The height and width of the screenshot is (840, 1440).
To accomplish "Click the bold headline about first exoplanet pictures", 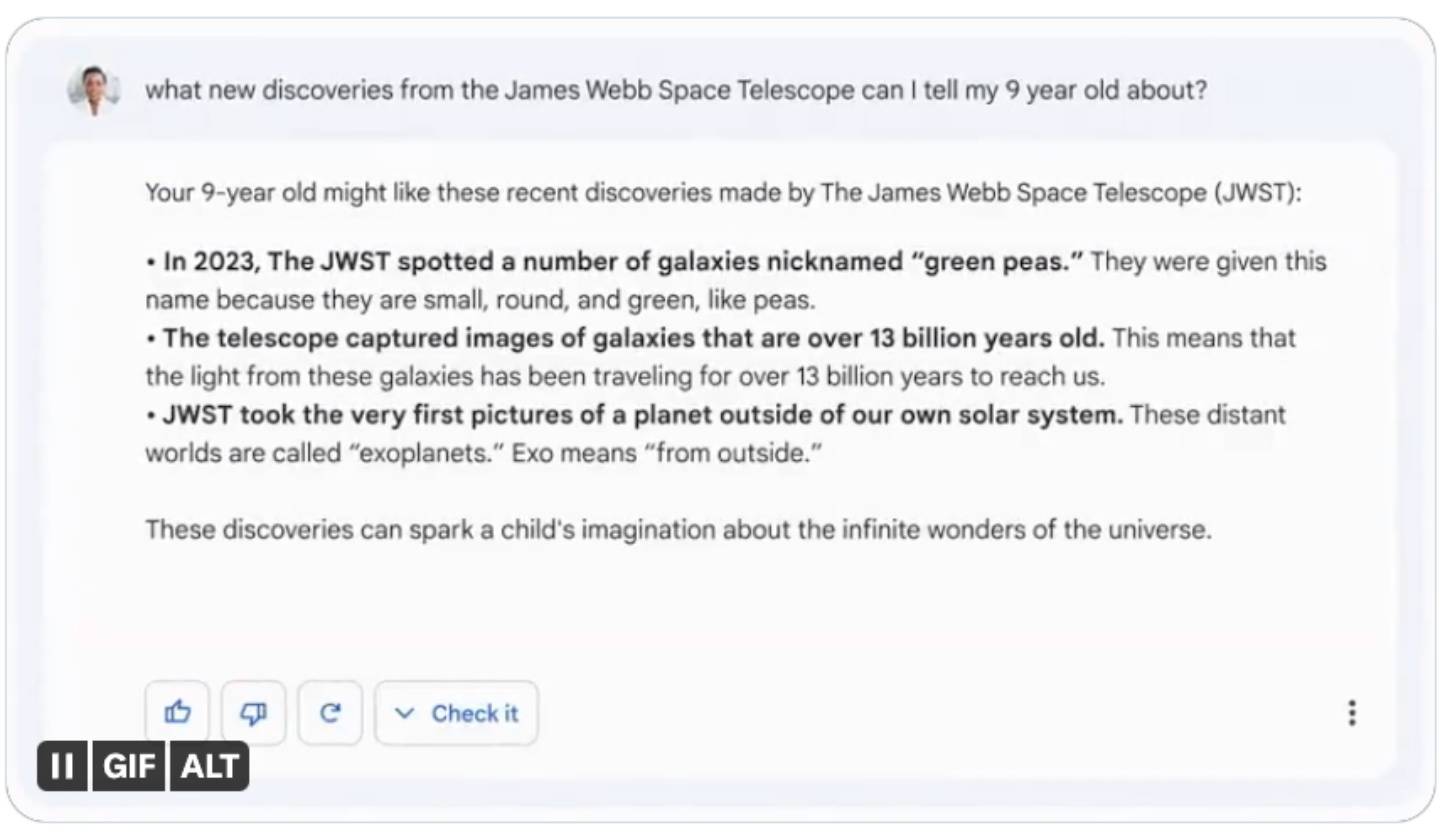I will click(x=642, y=415).
